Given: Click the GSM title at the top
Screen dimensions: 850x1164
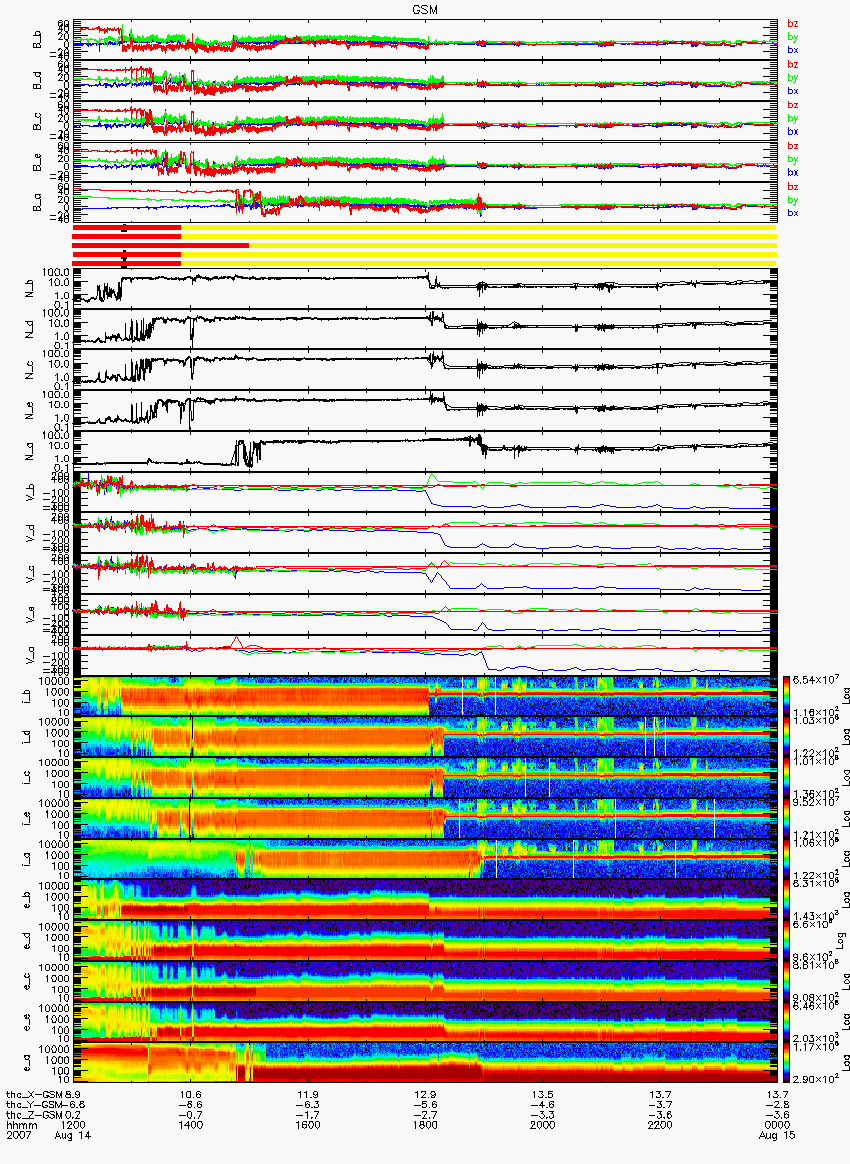Looking at the screenshot, I should point(425,10).
